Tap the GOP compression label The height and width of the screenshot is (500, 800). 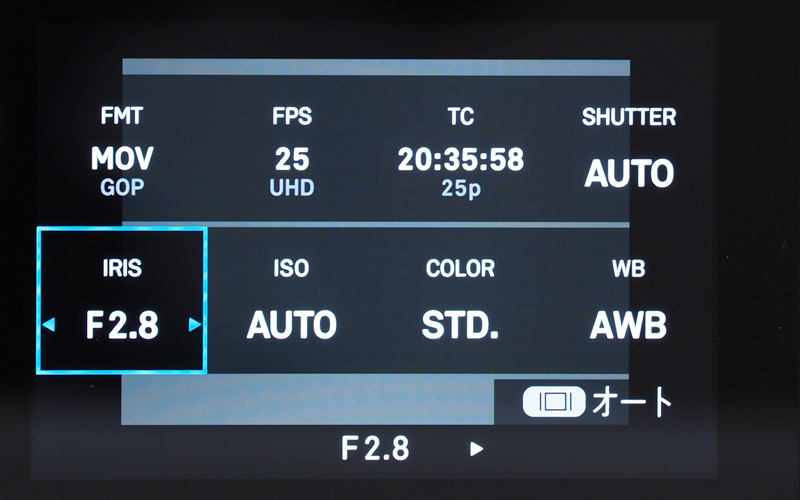click(x=122, y=188)
